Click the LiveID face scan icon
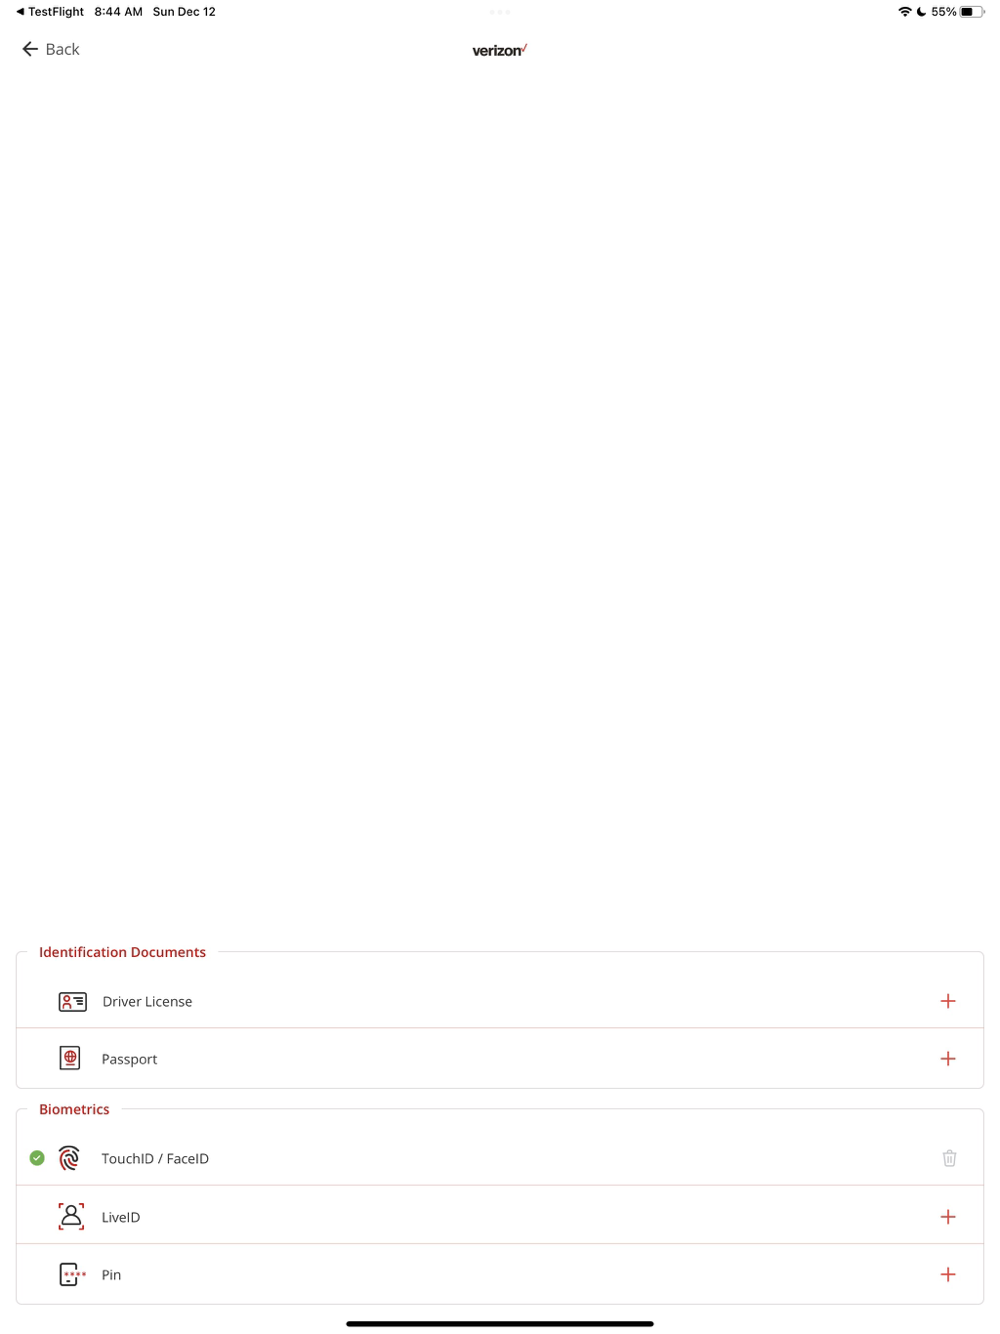Screen dimensions: 1000x1334 (x=71, y=1216)
